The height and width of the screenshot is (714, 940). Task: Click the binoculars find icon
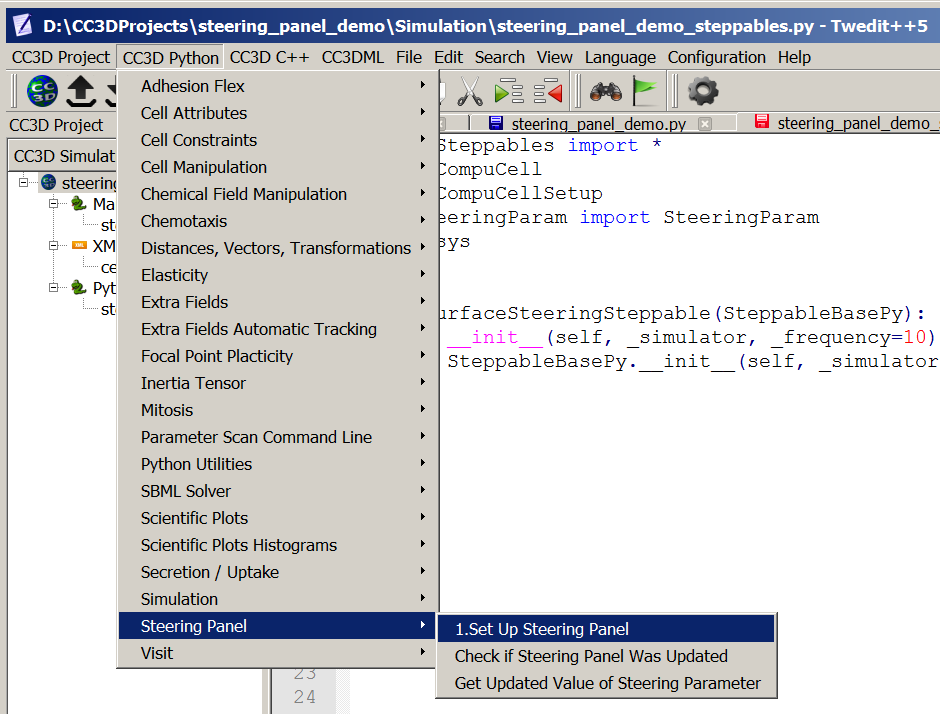pos(606,92)
